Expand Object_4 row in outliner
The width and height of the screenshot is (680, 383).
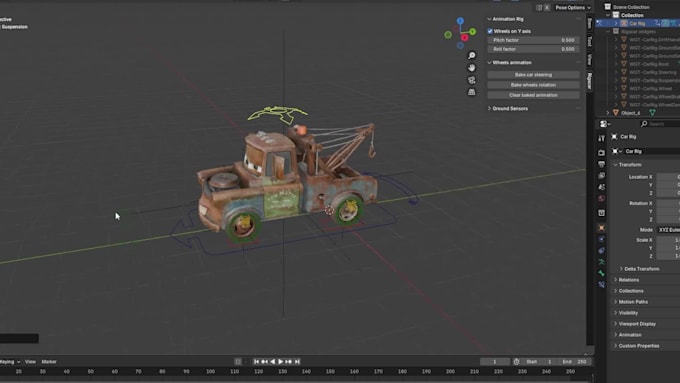(x=608, y=113)
